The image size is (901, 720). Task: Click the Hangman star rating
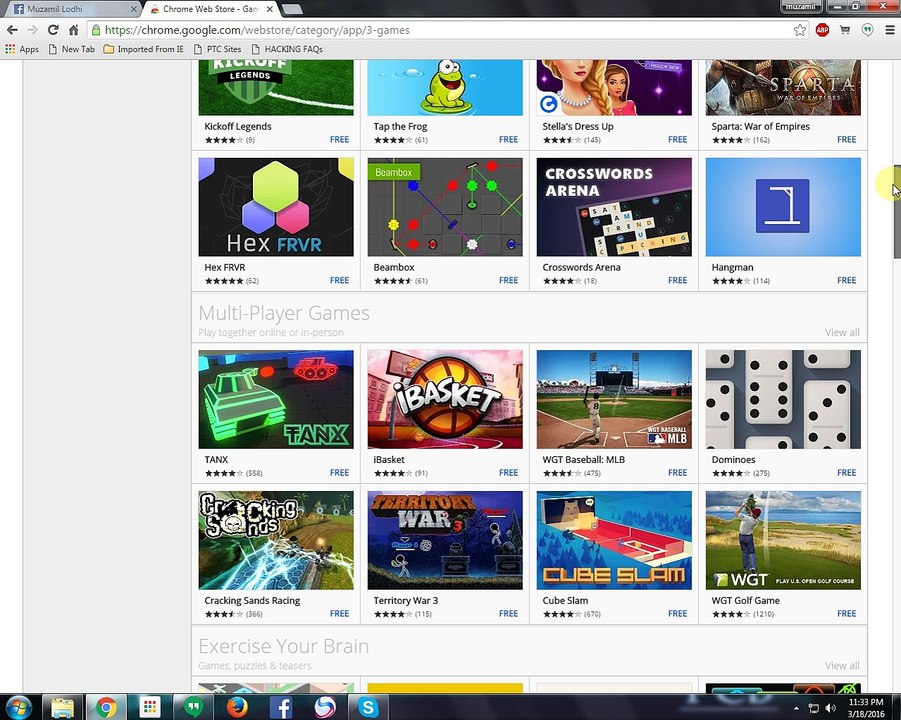(x=731, y=281)
